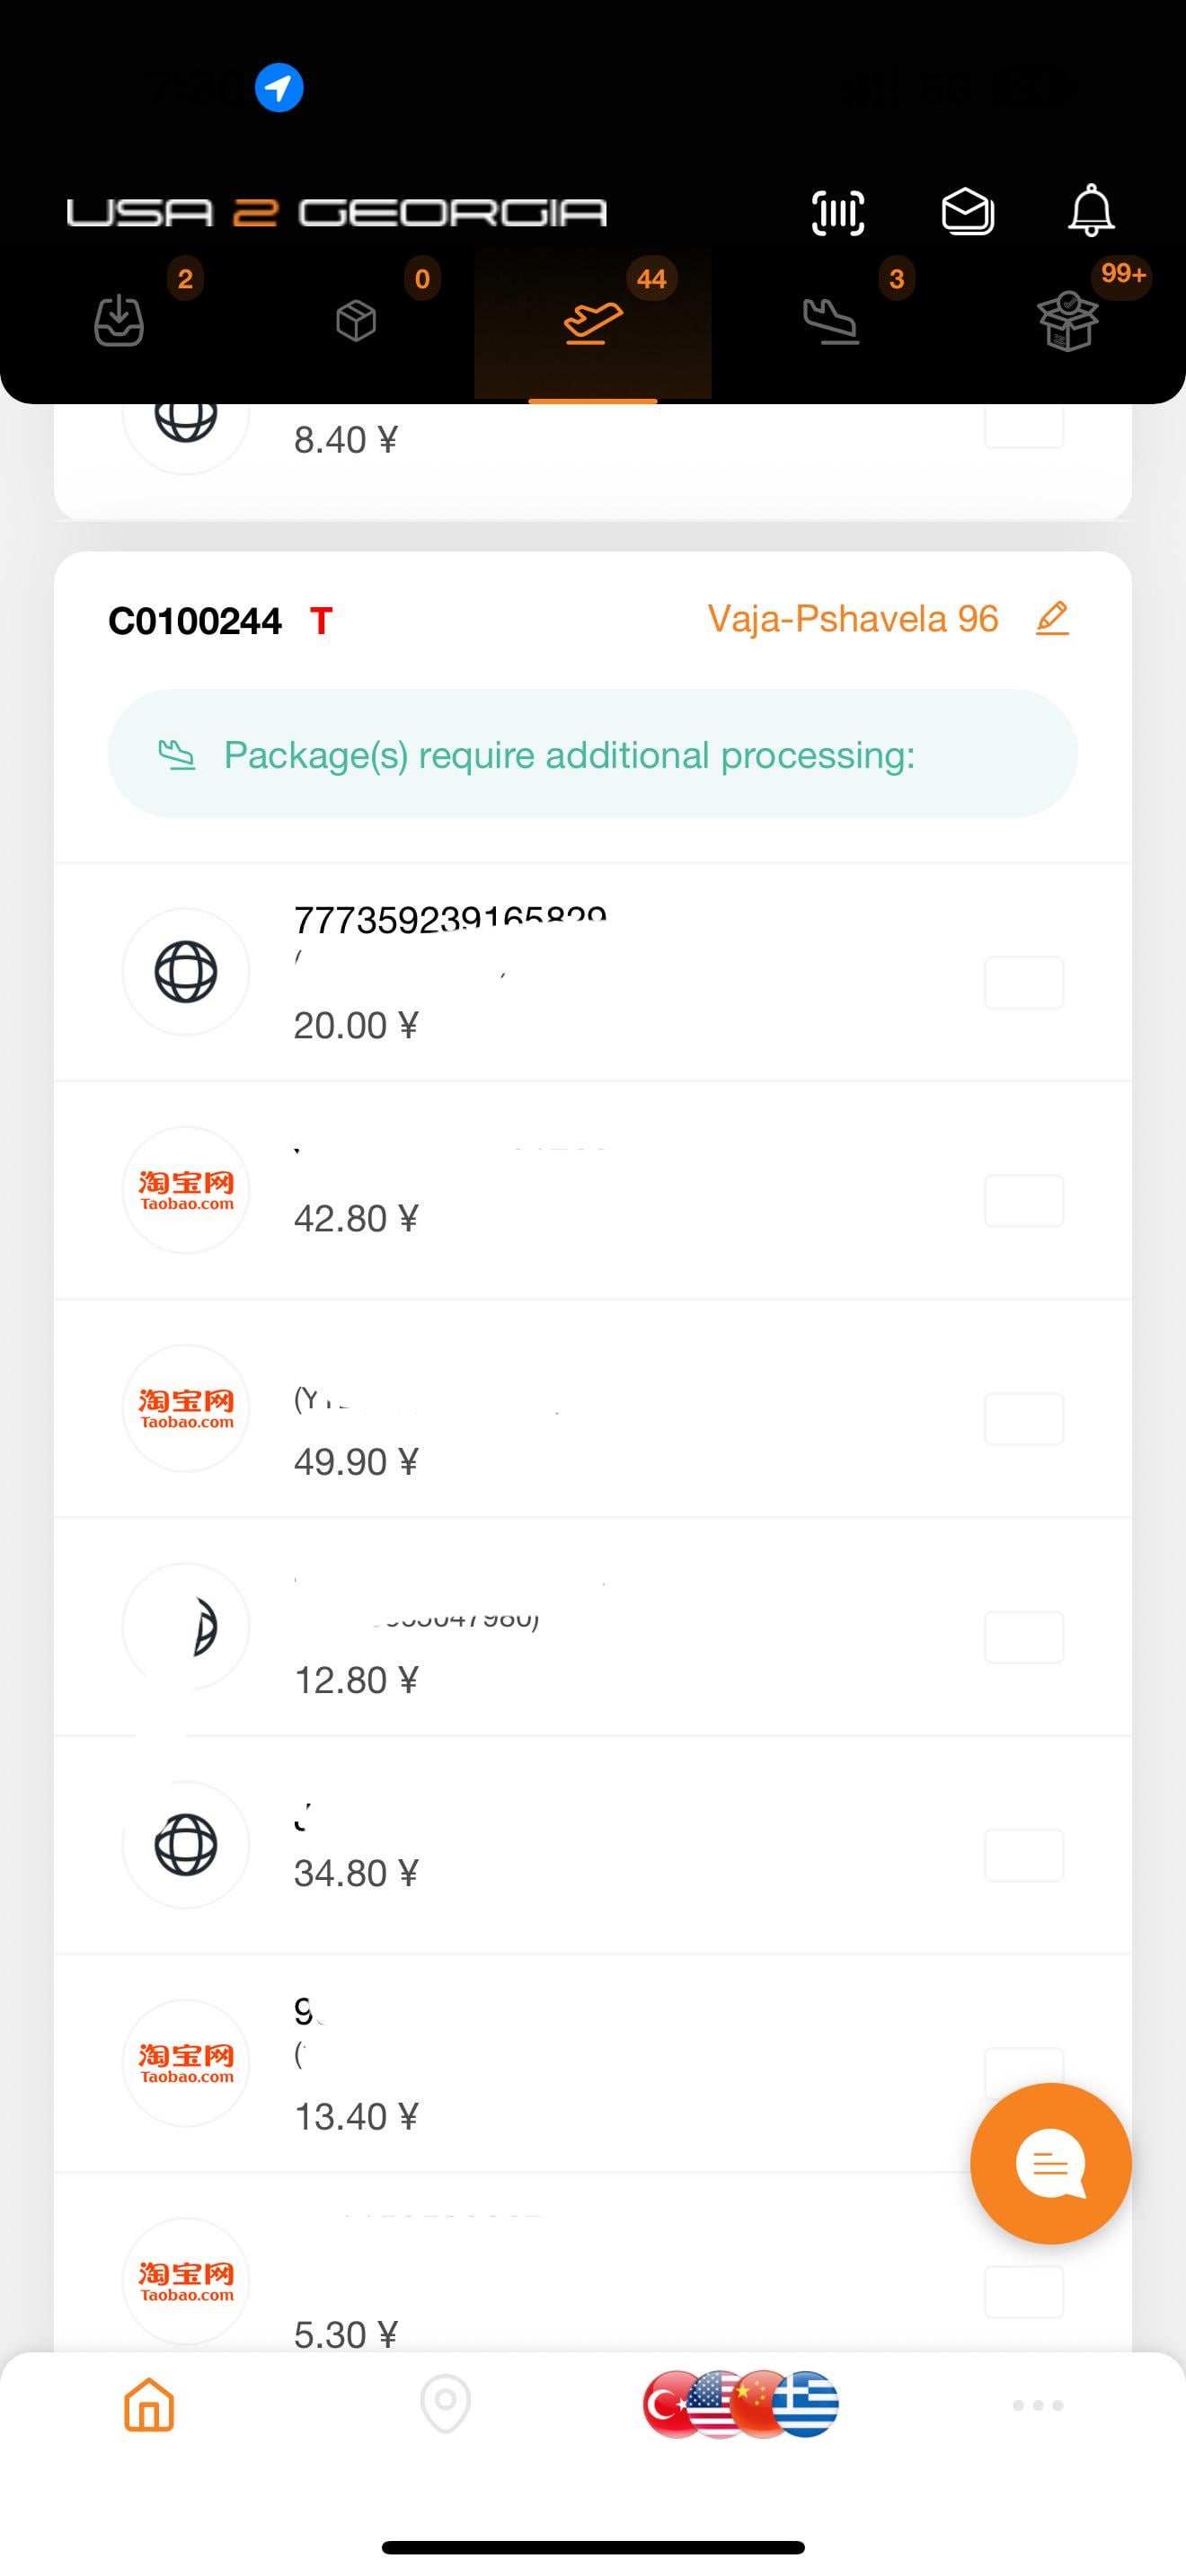Switch to the departed flights tab with 44
The width and height of the screenshot is (1186, 2576).
point(593,322)
